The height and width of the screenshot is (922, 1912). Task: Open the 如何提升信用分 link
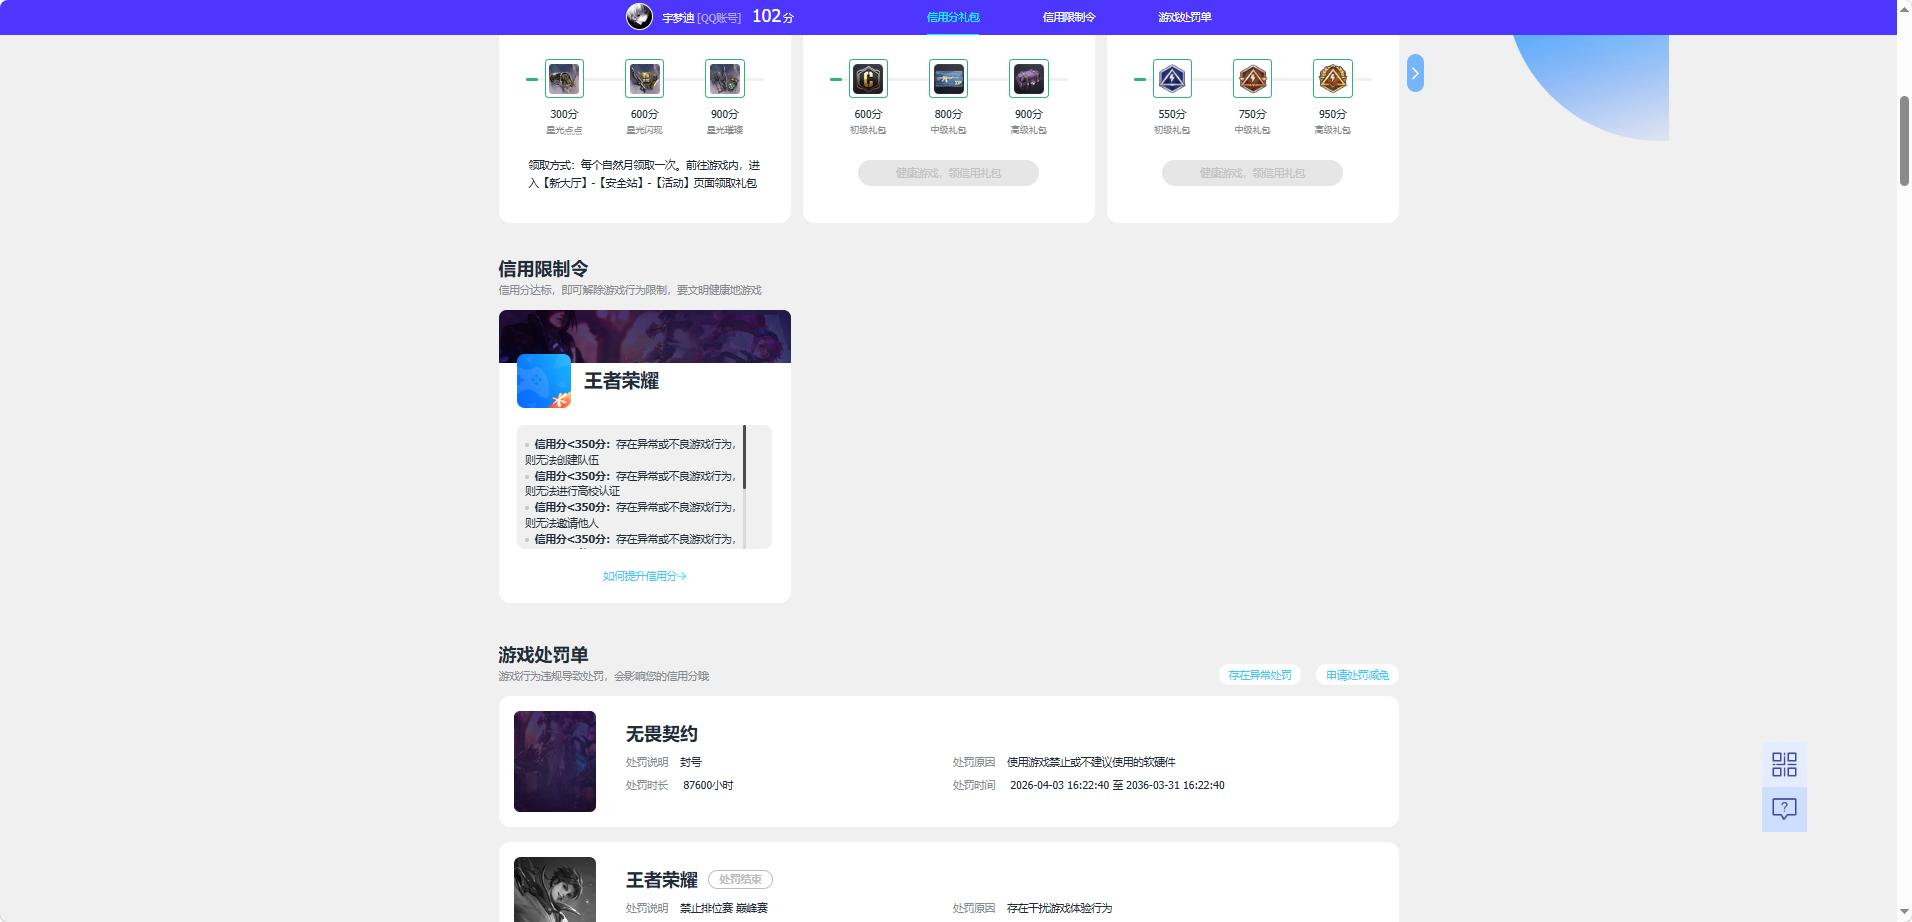(x=644, y=576)
